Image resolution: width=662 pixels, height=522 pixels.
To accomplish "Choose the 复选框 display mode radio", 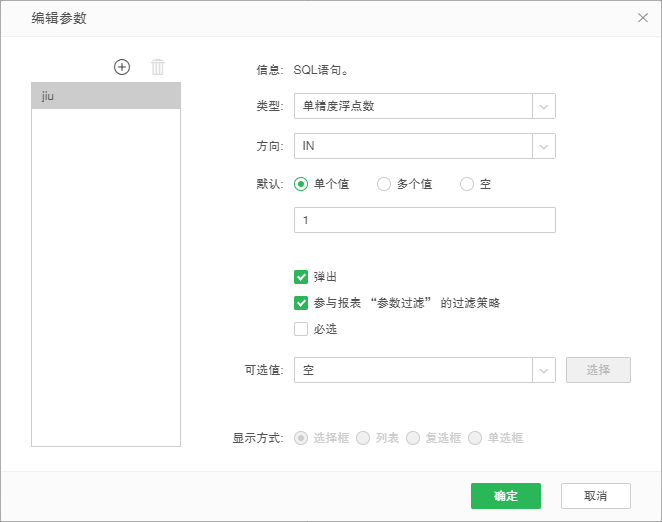I will [414, 438].
